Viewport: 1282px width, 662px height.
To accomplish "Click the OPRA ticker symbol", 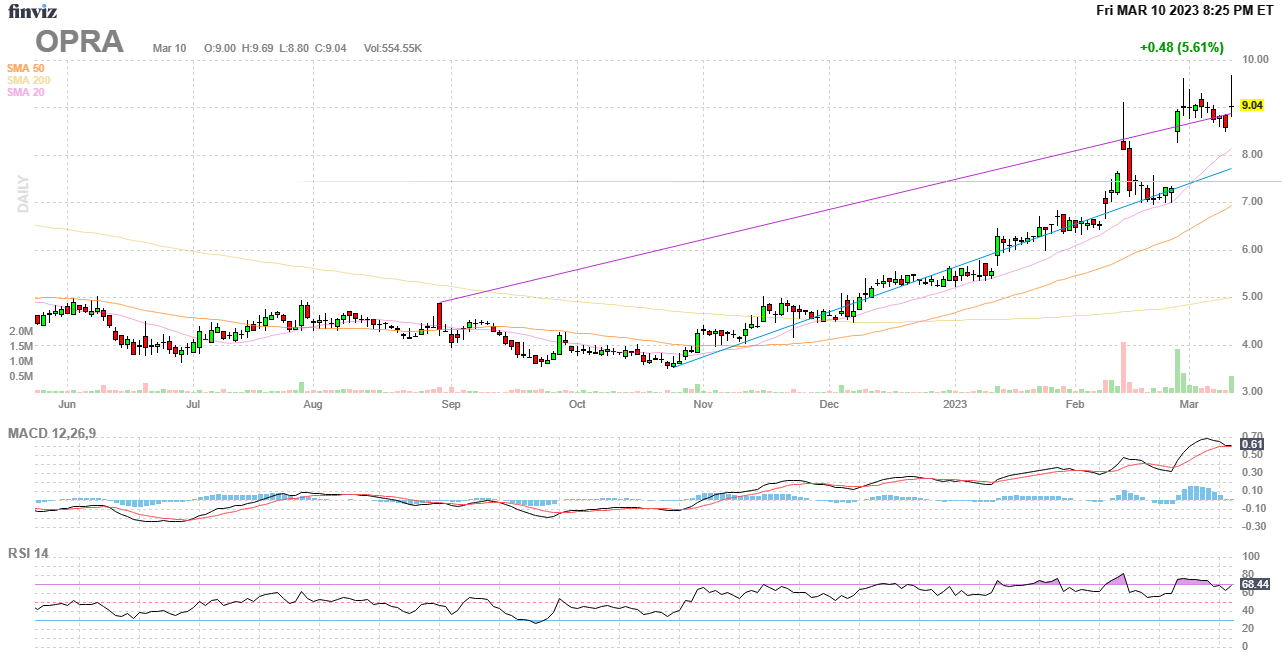I will 80,42.
